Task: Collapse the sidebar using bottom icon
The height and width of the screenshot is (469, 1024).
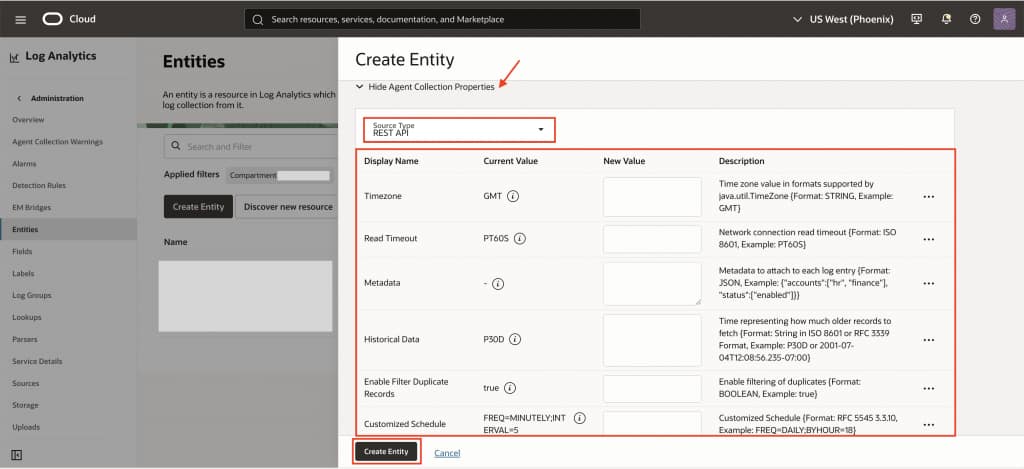Action: 16,454
